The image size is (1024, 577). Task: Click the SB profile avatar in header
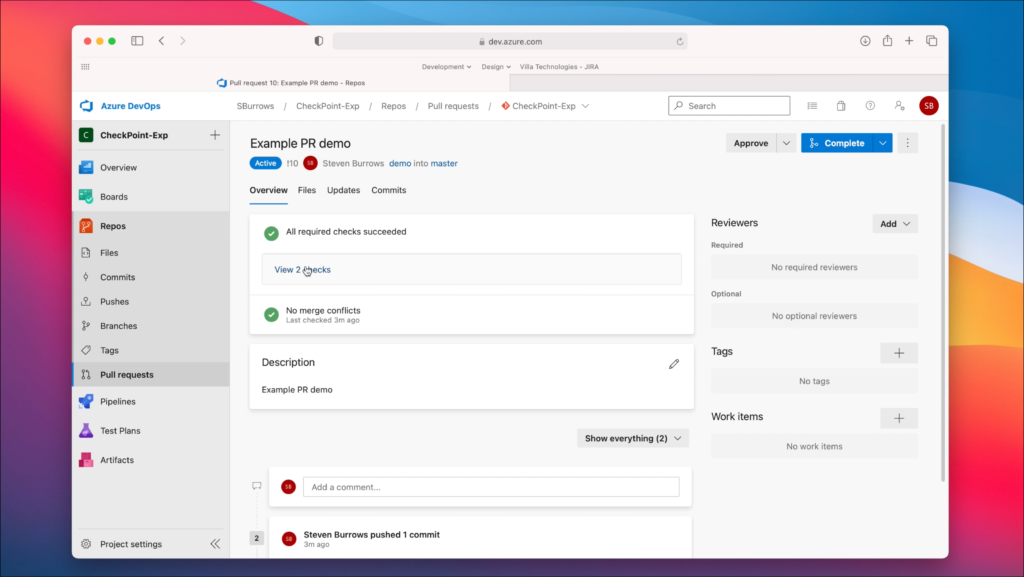[x=929, y=106]
